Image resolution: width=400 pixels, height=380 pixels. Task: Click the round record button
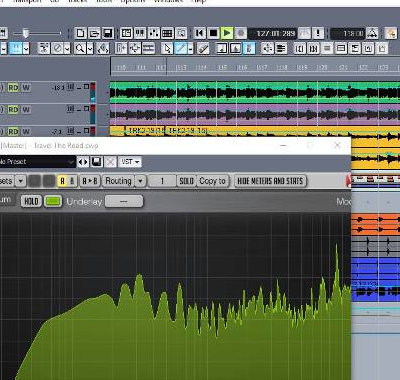click(241, 33)
